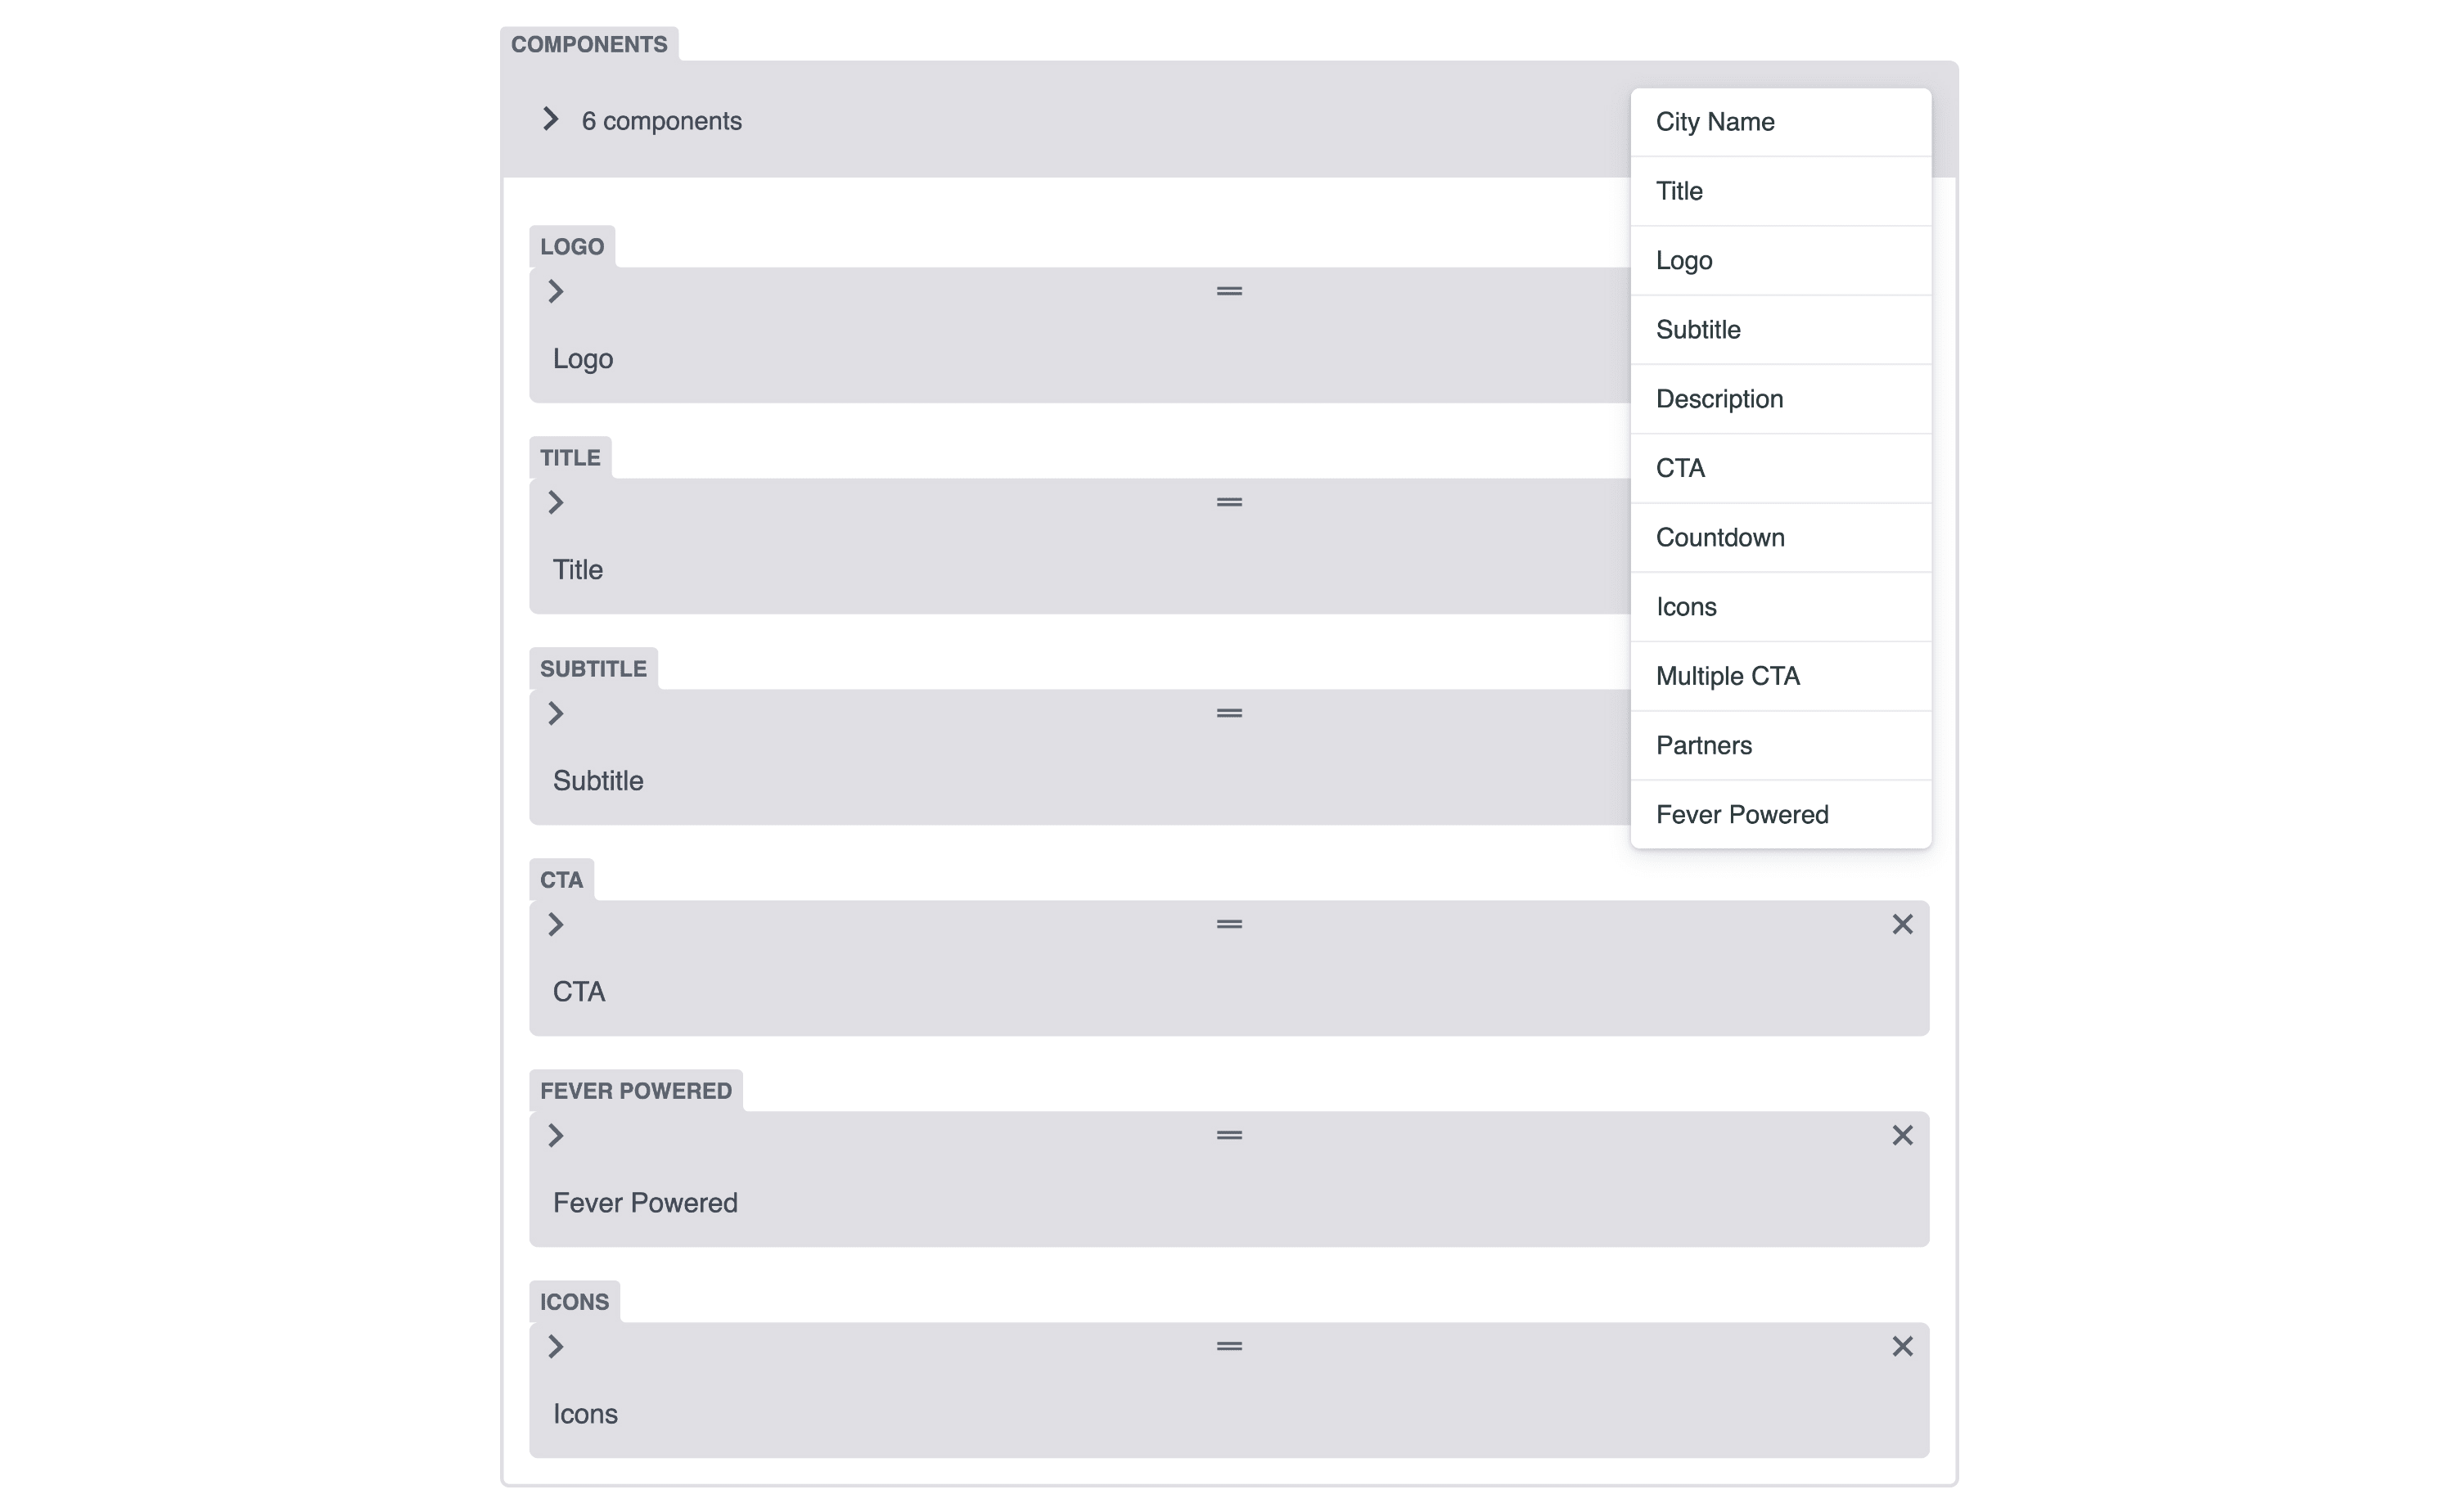Click the Subtitle component reorder handle
This screenshot has height=1512, width=2456.
click(x=1229, y=713)
